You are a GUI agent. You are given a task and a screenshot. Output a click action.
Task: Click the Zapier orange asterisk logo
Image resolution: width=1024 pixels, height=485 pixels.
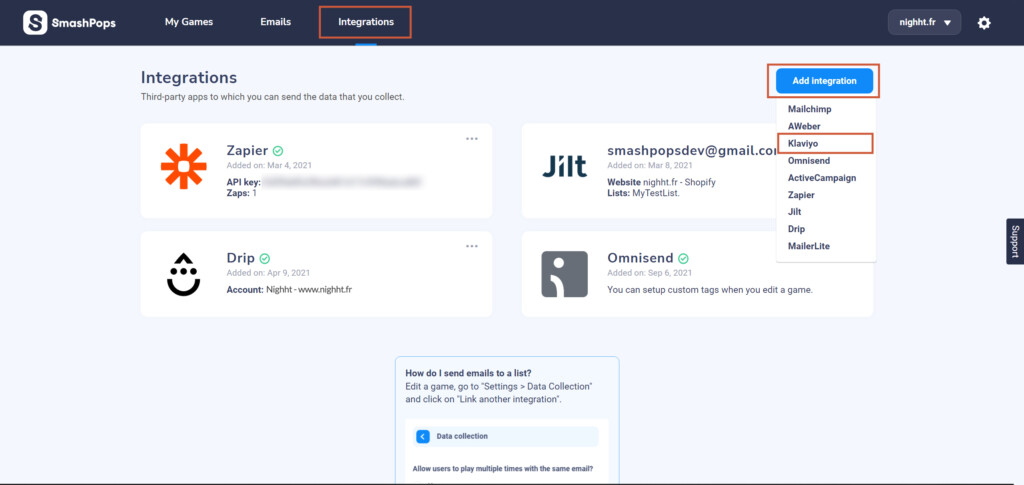tap(184, 166)
